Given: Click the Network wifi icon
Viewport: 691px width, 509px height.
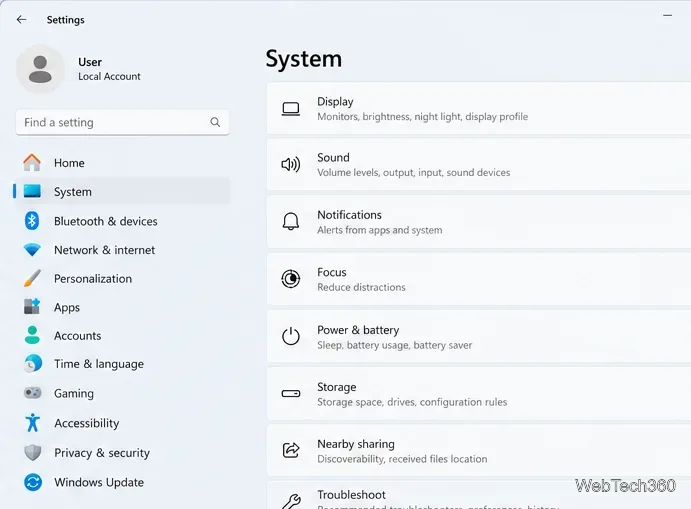Looking at the screenshot, I should [x=32, y=250].
